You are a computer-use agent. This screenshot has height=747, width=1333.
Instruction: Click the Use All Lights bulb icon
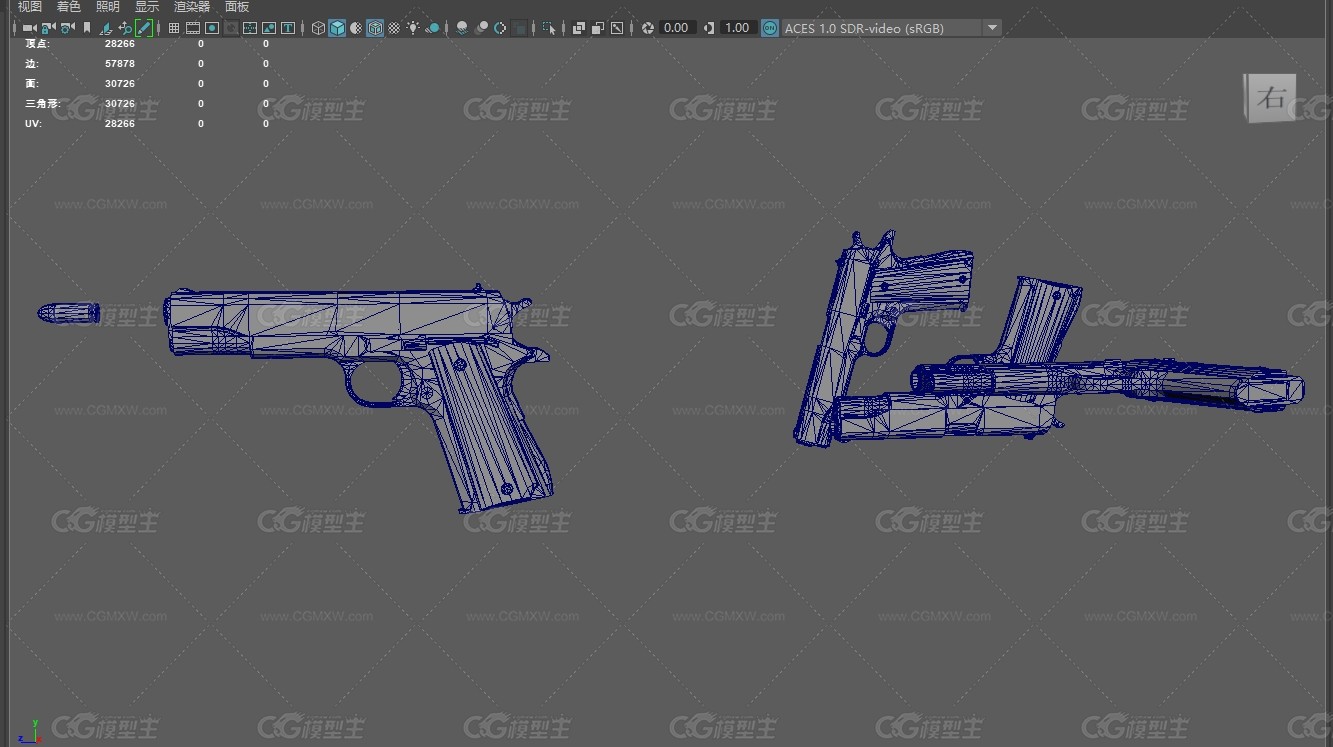[x=413, y=28]
